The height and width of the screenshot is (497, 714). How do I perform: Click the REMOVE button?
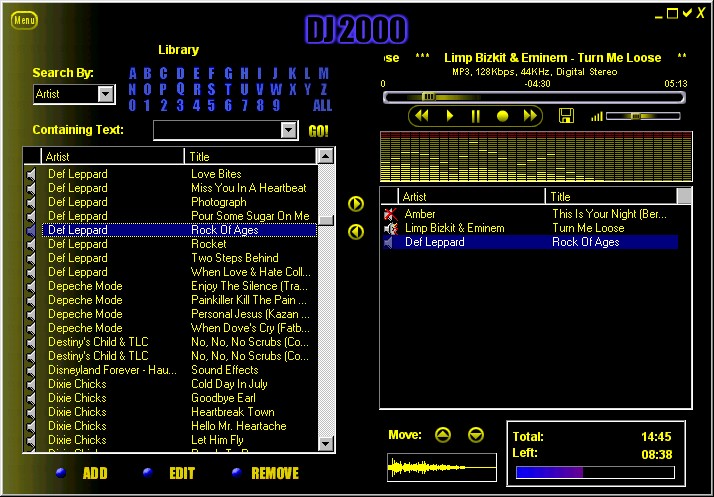click(x=275, y=473)
